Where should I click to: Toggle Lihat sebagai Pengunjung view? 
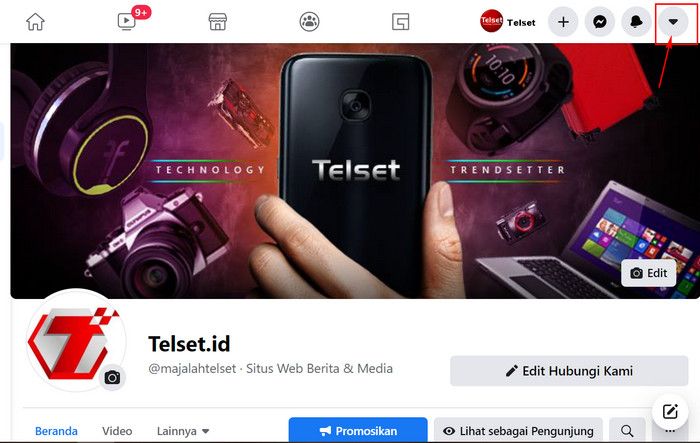(x=518, y=430)
